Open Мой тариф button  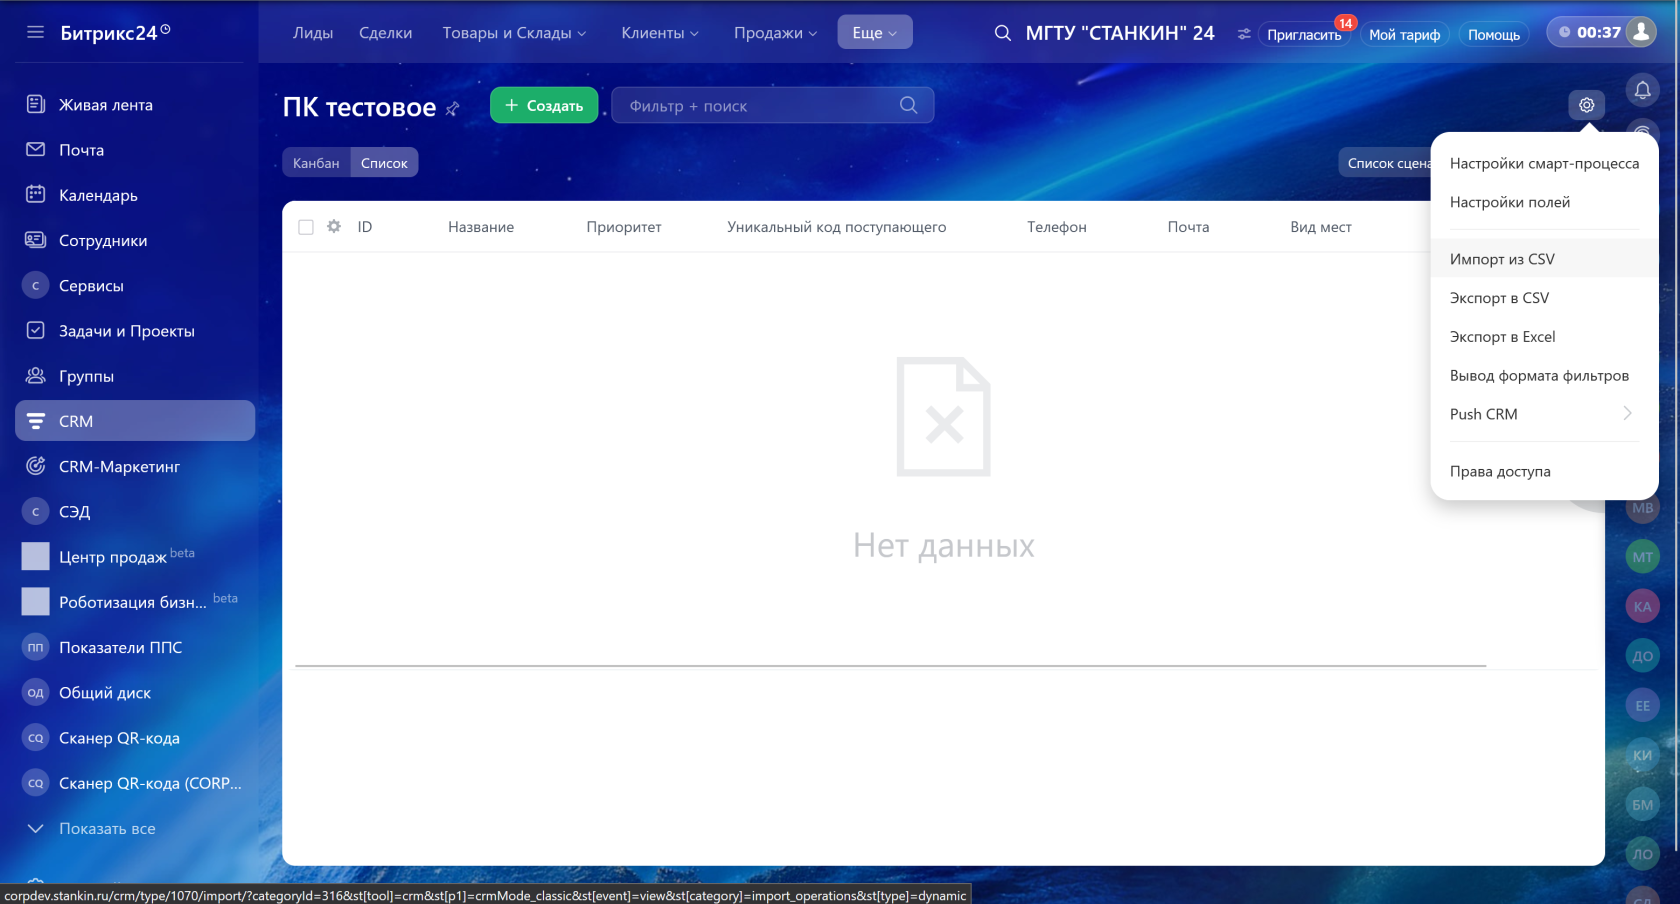1404,34
